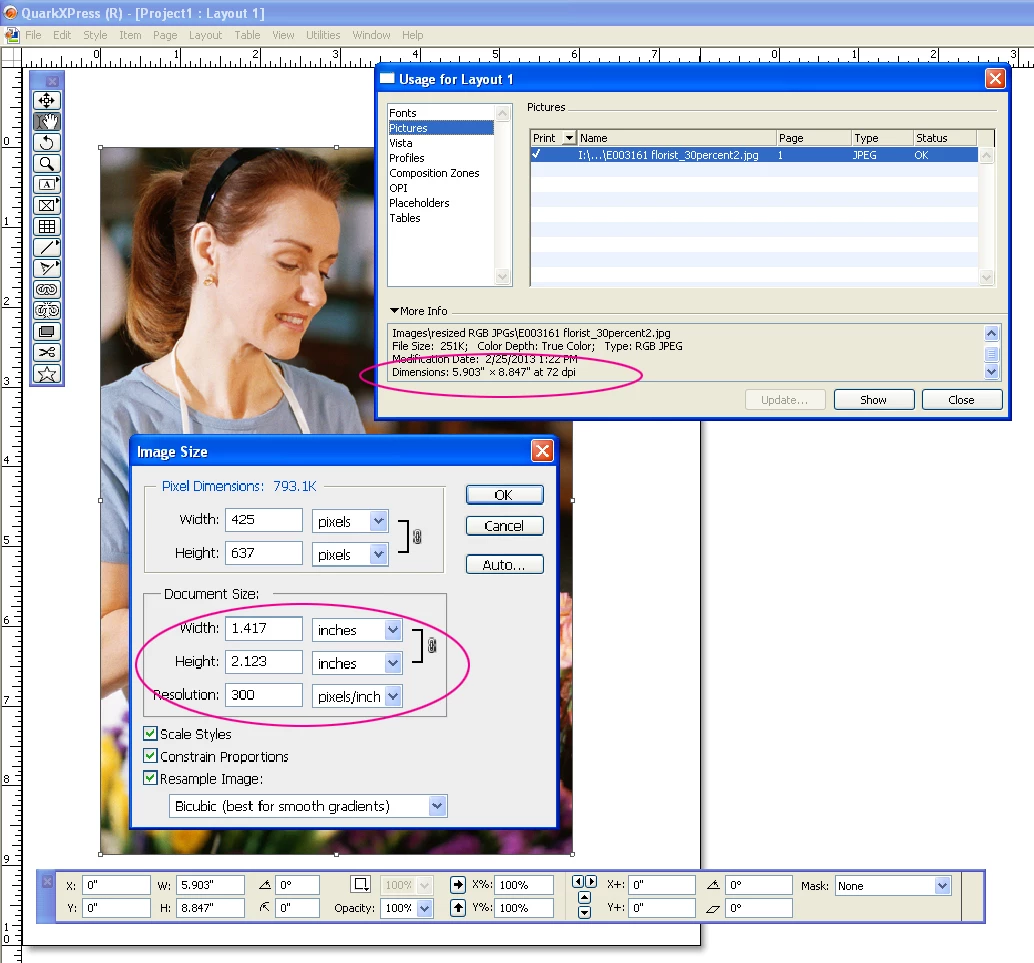Screen dimensions: 1034x963
Task: Open the Layout menu
Action: point(205,35)
